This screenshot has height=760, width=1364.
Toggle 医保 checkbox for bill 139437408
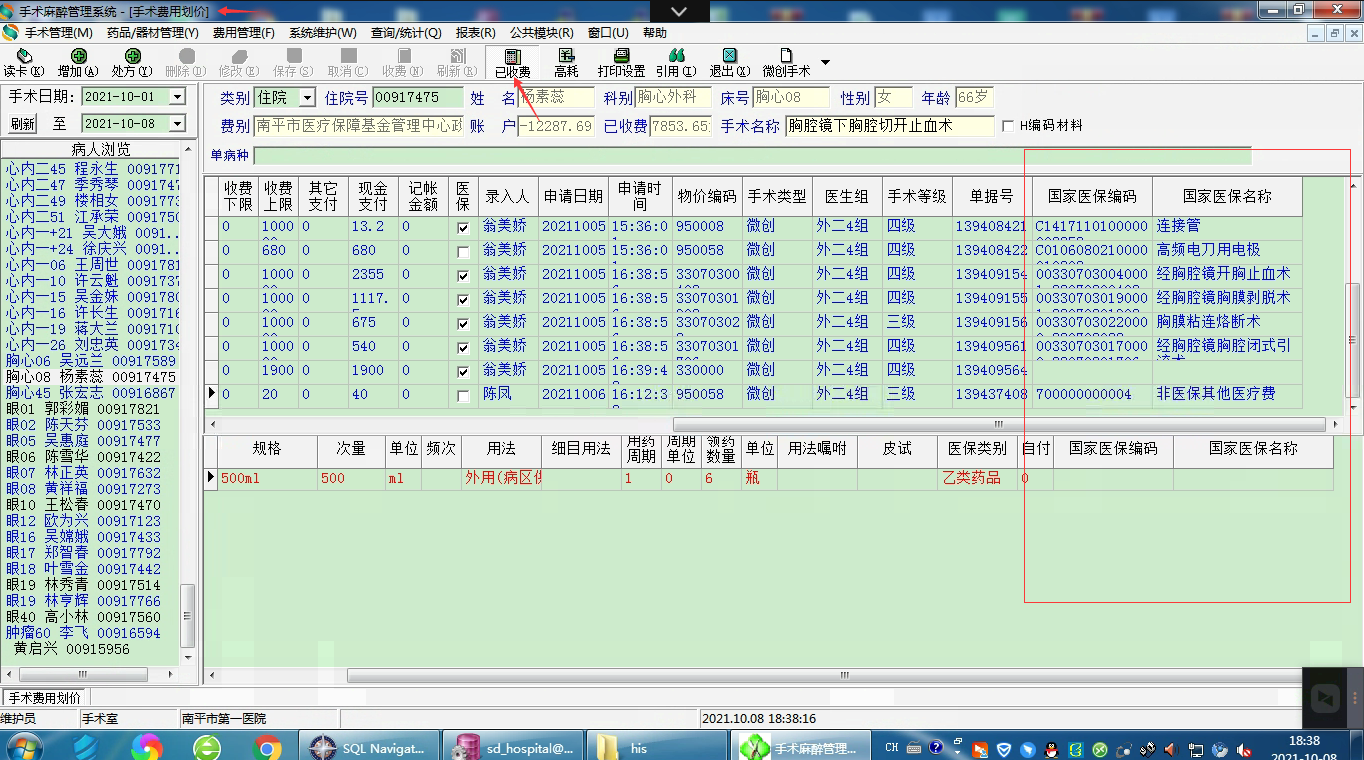(462, 396)
